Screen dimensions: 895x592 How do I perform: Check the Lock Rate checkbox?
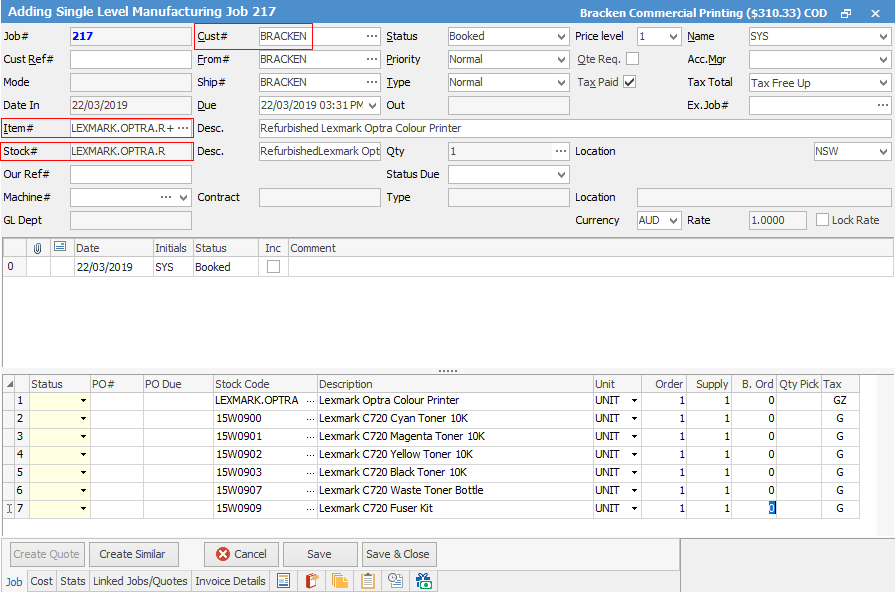[823, 220]
